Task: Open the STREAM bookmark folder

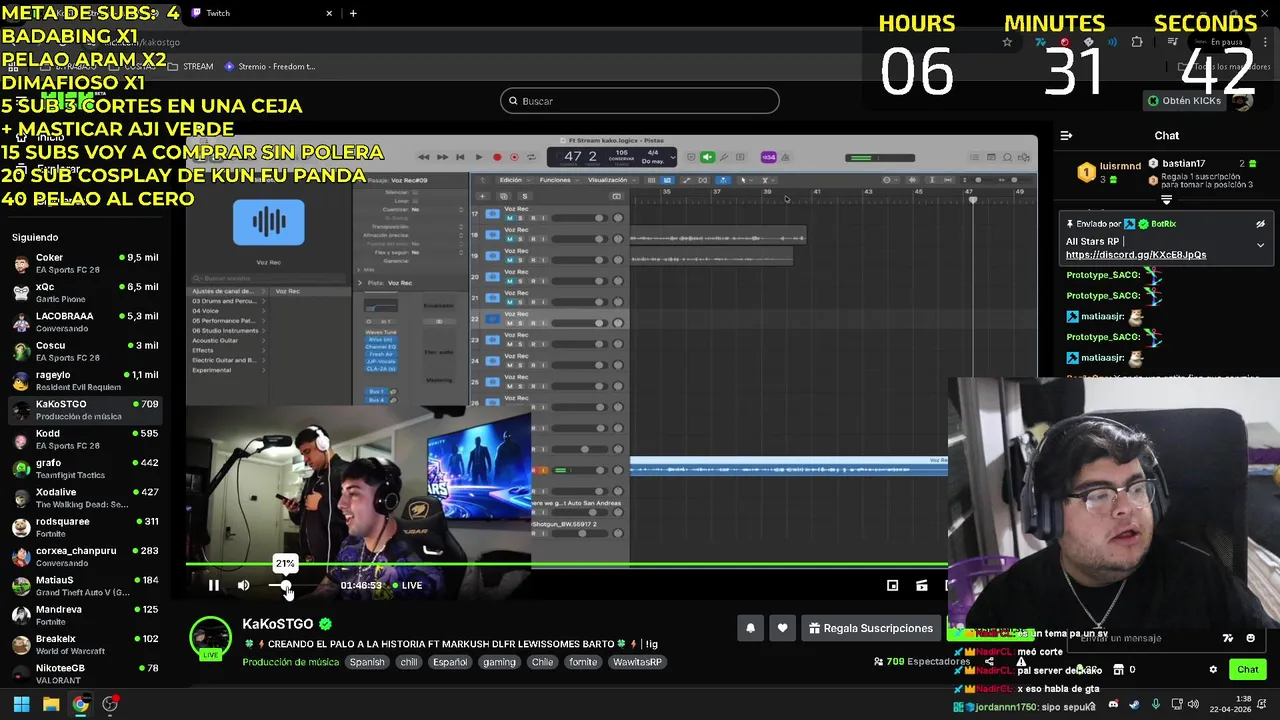Action: tap(190, 67)
